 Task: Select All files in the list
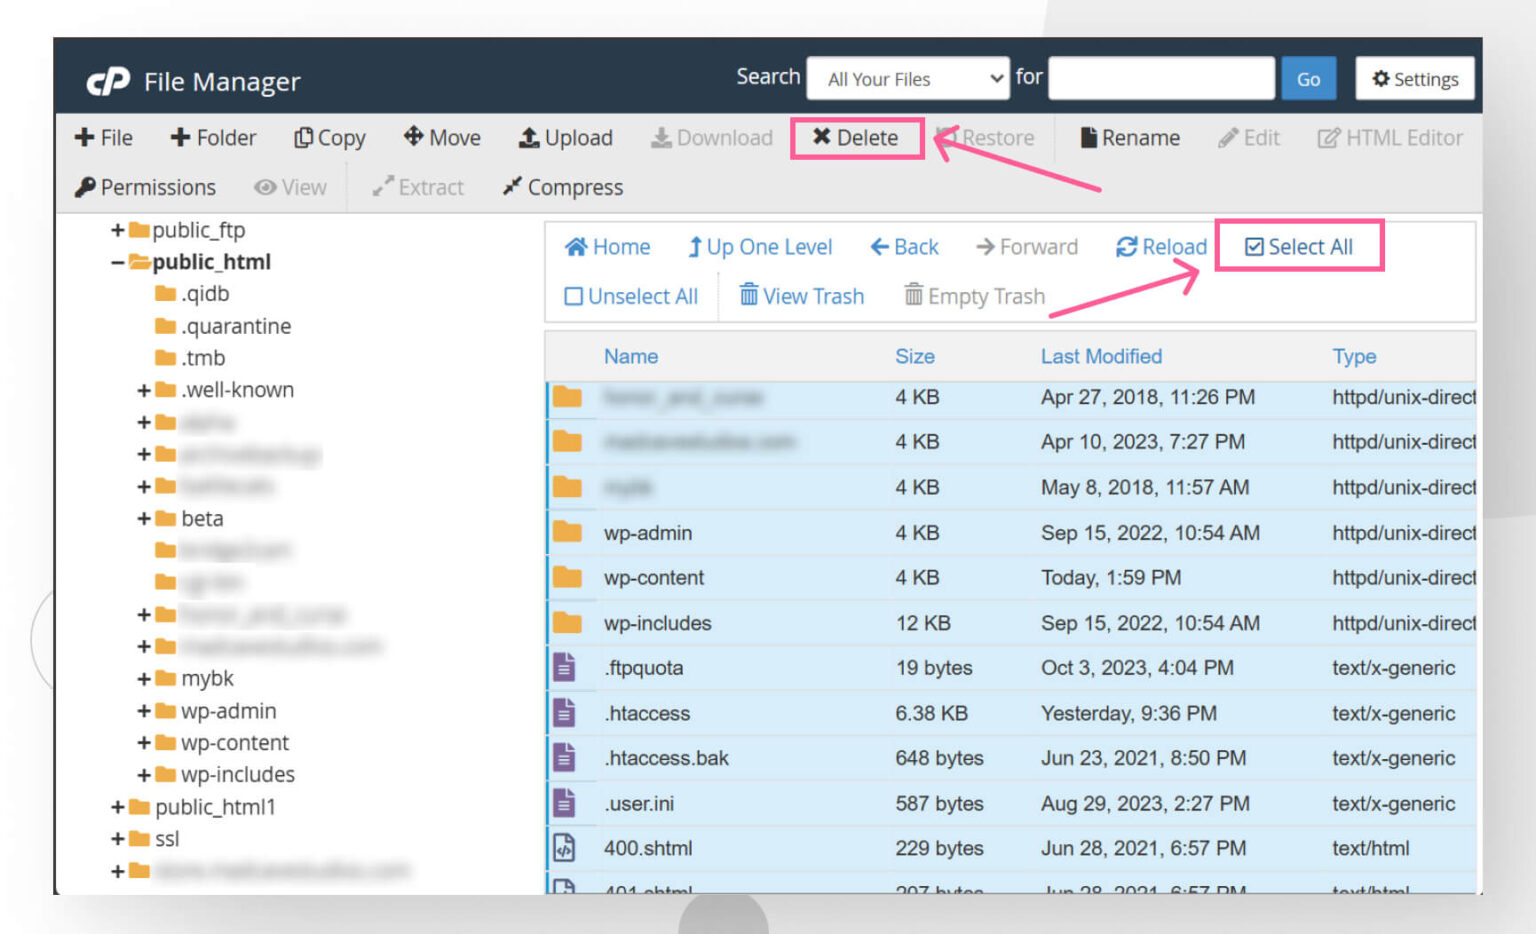1299,247
